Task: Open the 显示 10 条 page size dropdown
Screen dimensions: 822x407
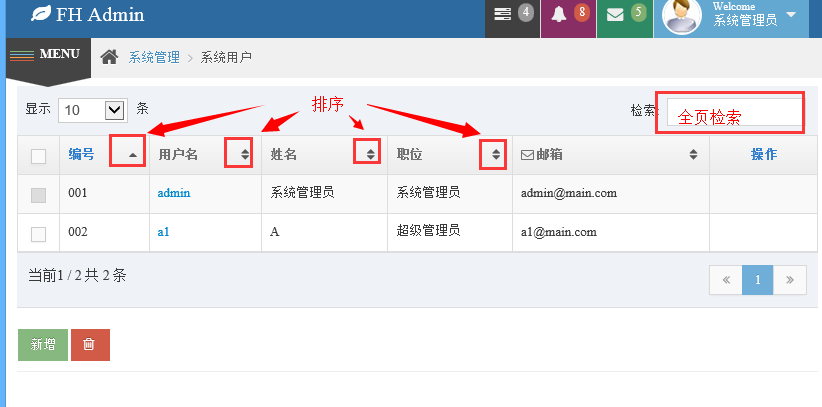Action: click(93, 110)
